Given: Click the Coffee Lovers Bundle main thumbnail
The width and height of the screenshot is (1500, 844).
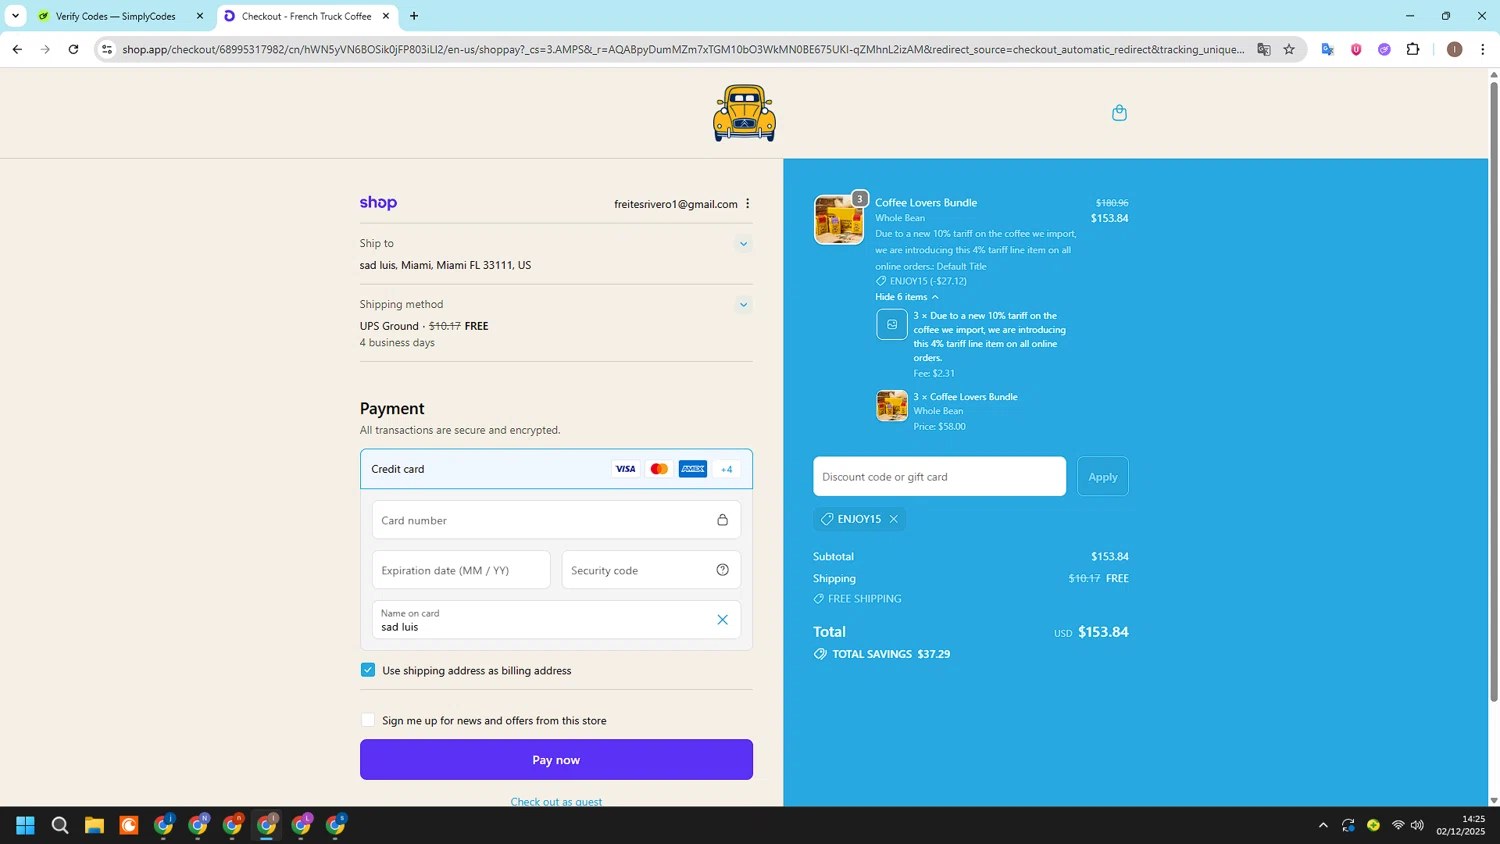Looking at the screenshot, I should (x=838, y=220).
